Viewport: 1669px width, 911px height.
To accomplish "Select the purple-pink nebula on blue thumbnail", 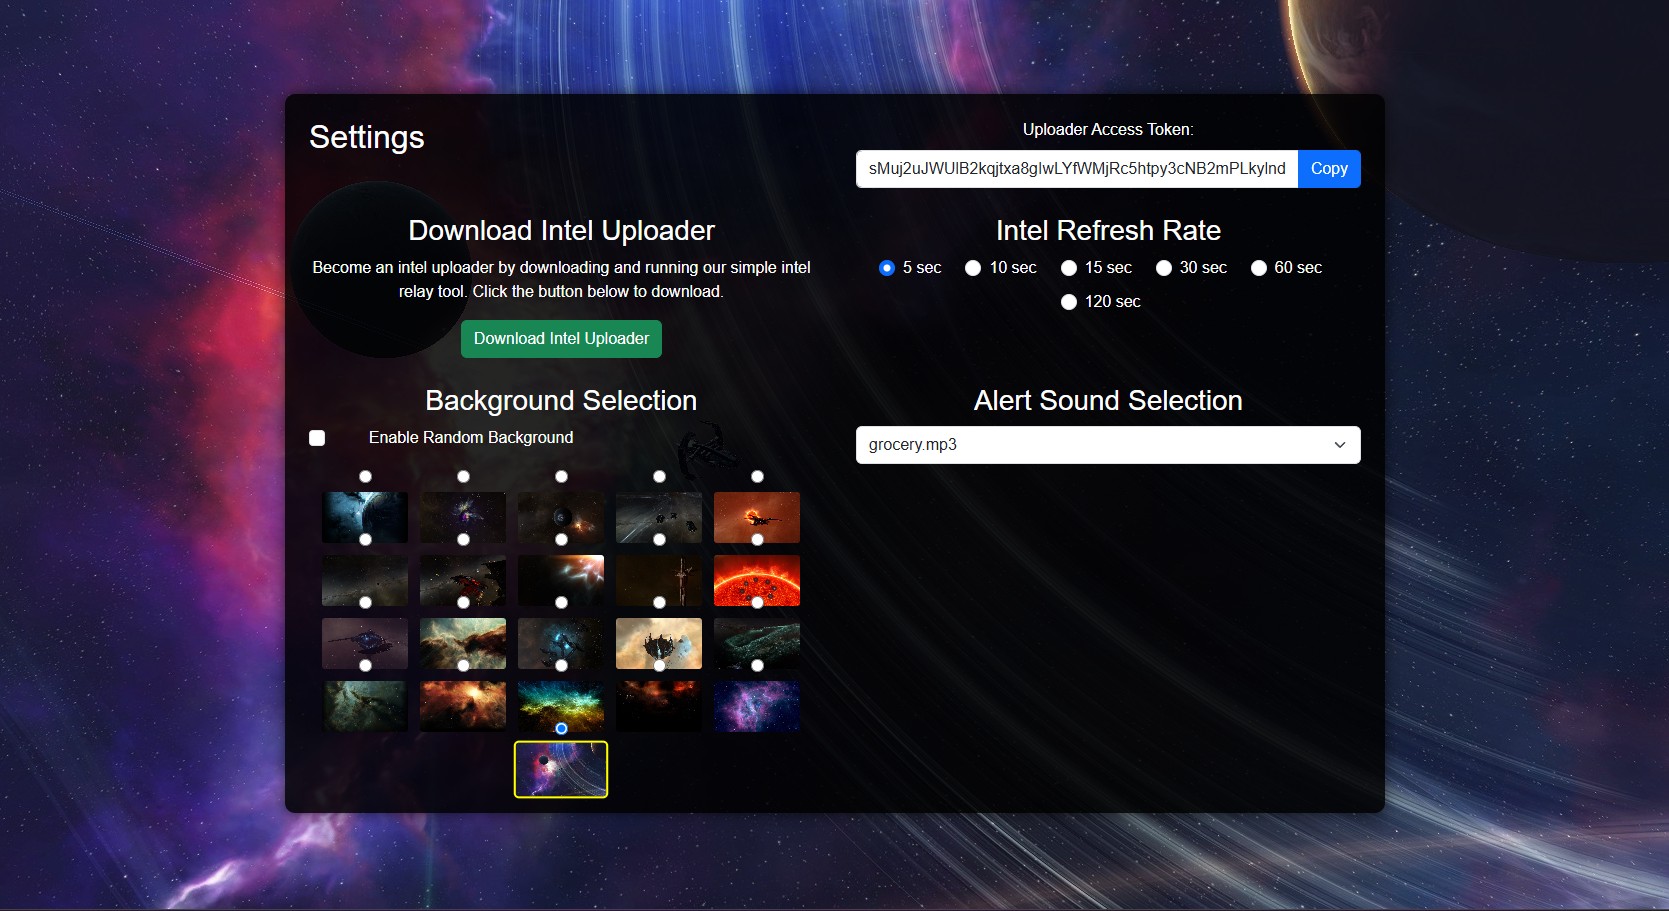I will click(757, 706).
